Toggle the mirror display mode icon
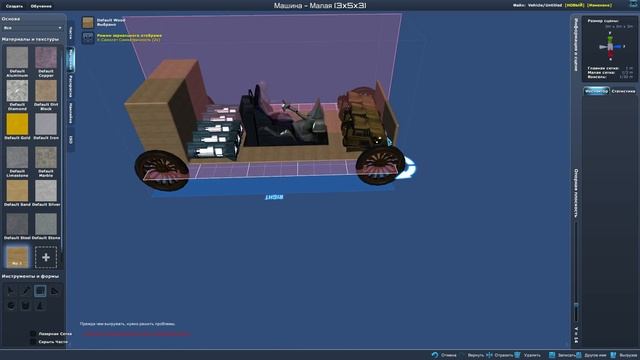The image size is (640, 360). (88, 38)
